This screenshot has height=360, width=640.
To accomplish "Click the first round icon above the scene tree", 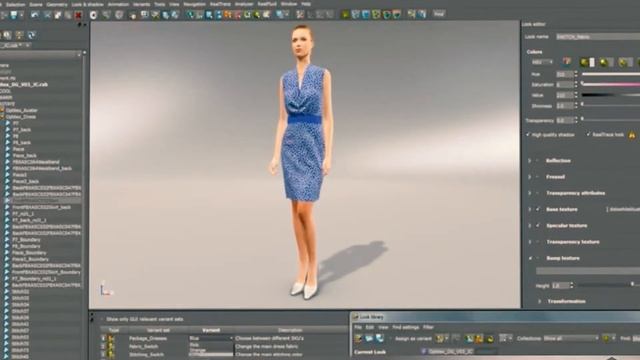I will pyautogui.click(x=7, y=35).
